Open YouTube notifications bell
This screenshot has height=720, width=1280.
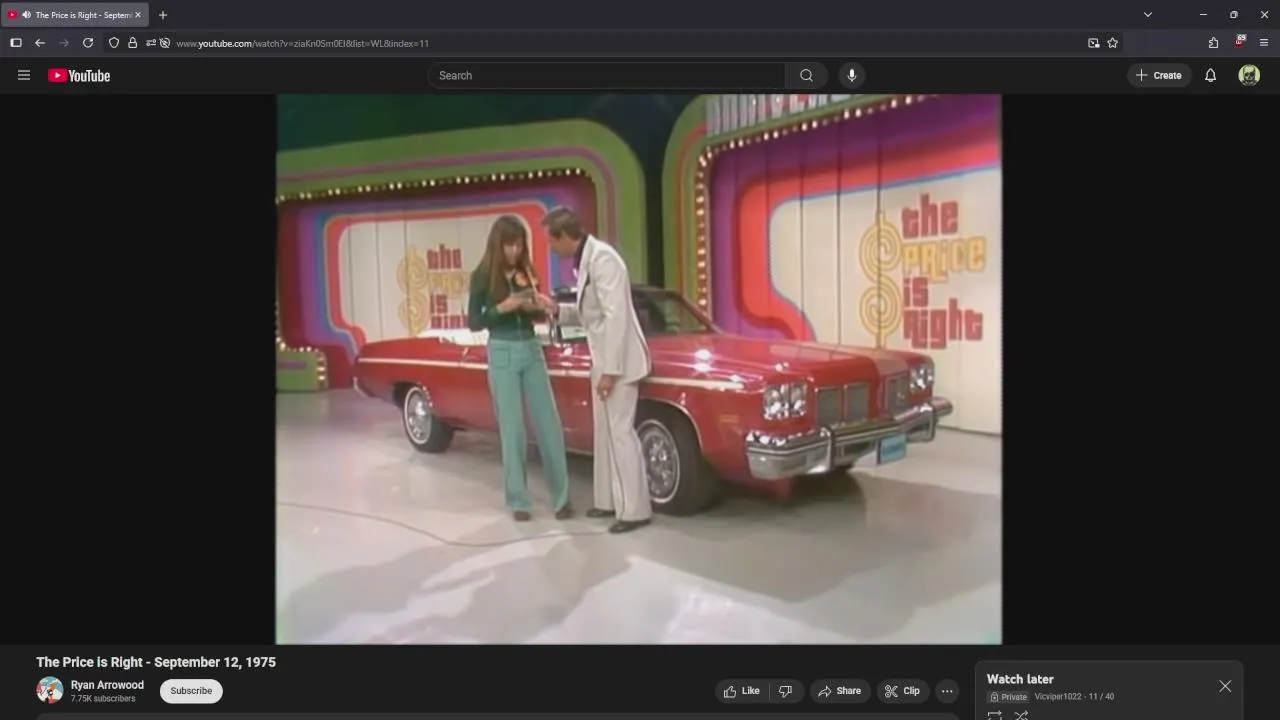point(1210,75)
